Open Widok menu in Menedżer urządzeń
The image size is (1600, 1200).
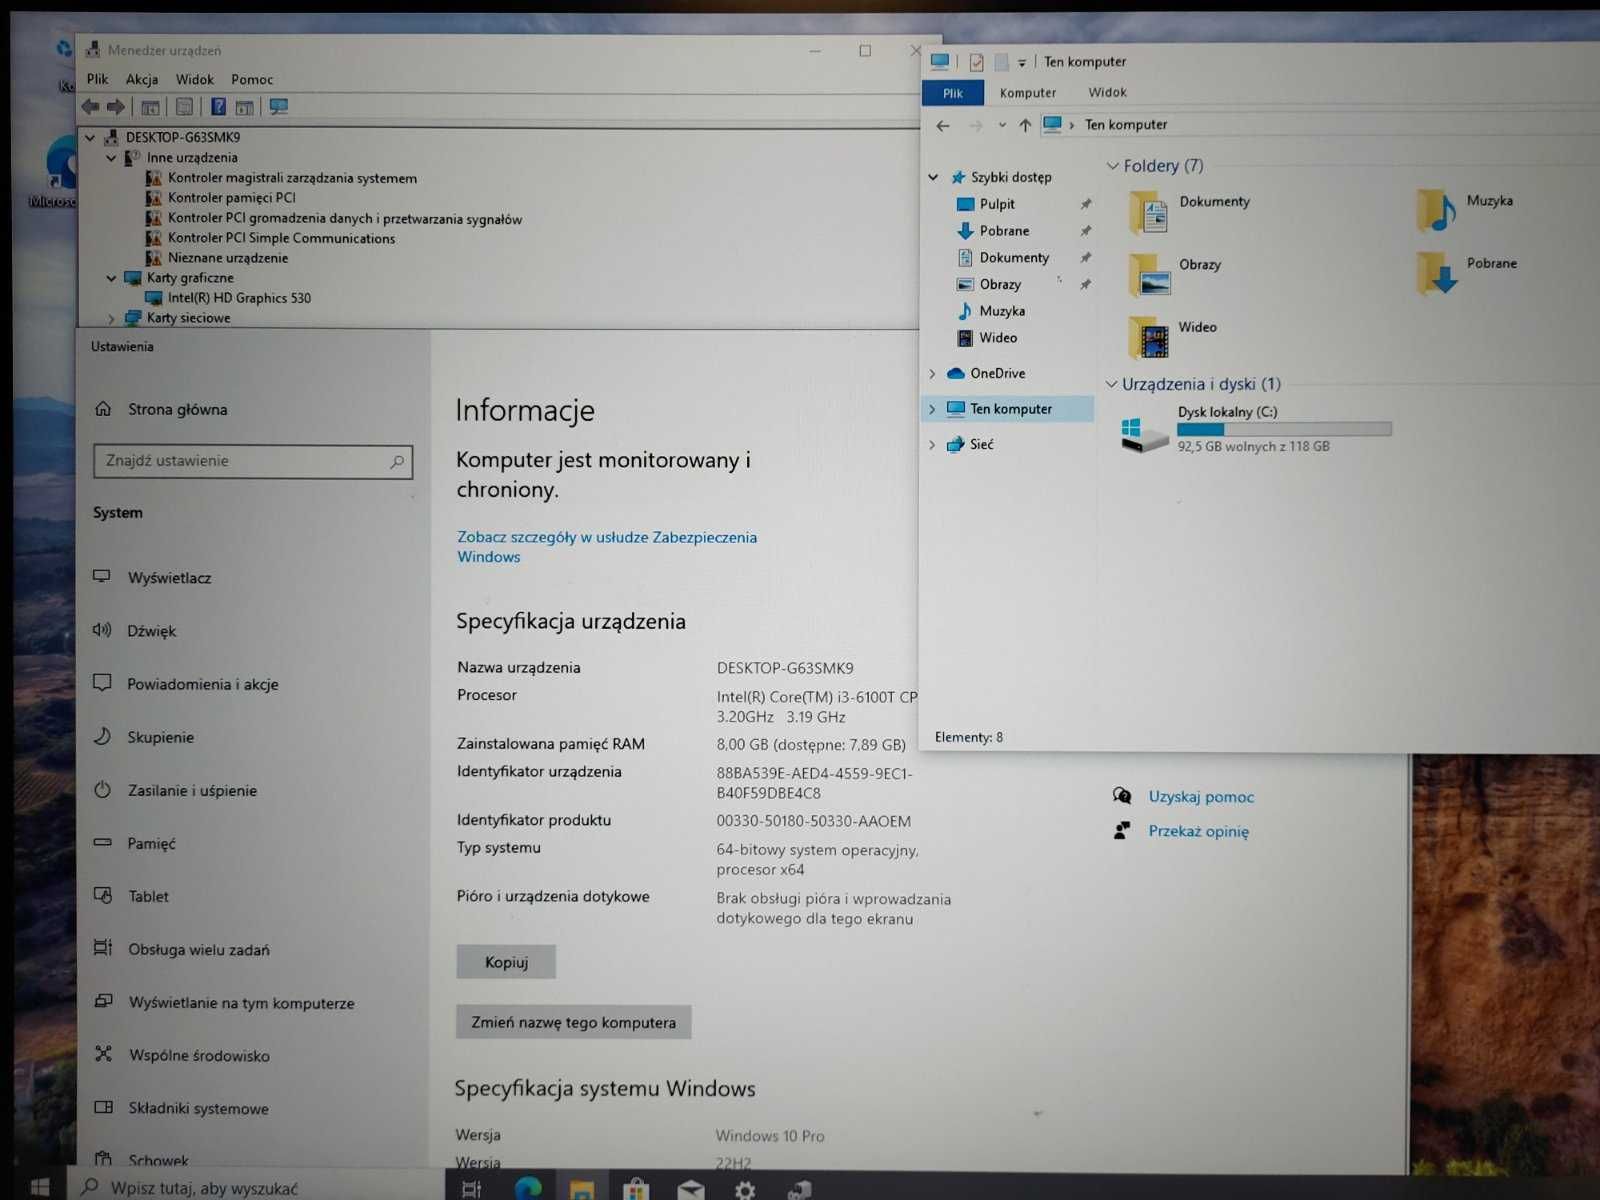(195, 79)
